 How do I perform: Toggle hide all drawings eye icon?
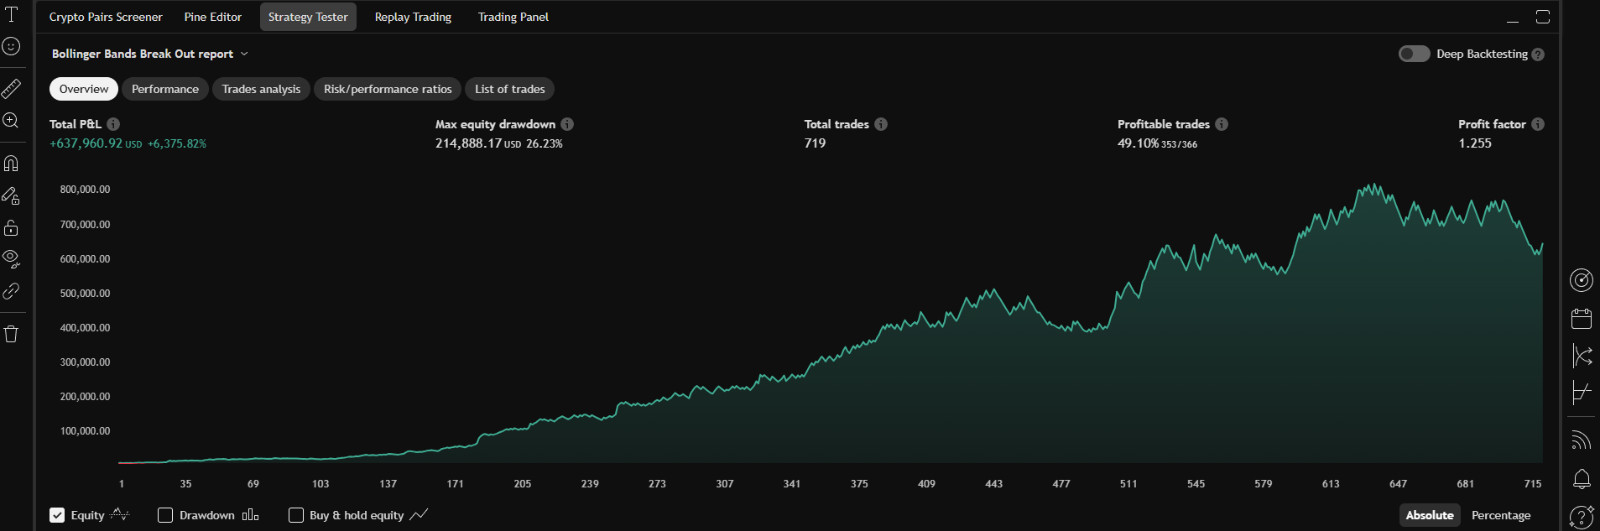click(11, 259)
